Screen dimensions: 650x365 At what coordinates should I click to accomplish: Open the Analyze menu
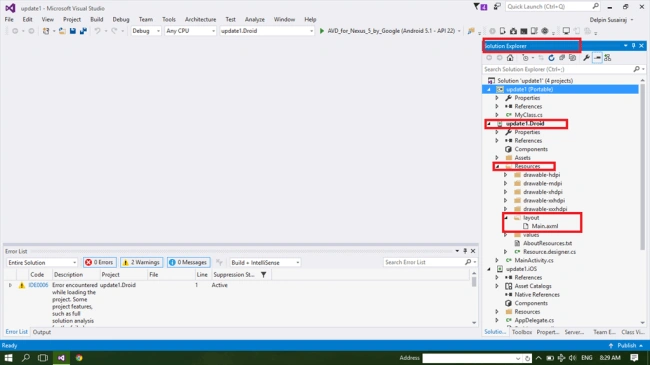(255, 19)
